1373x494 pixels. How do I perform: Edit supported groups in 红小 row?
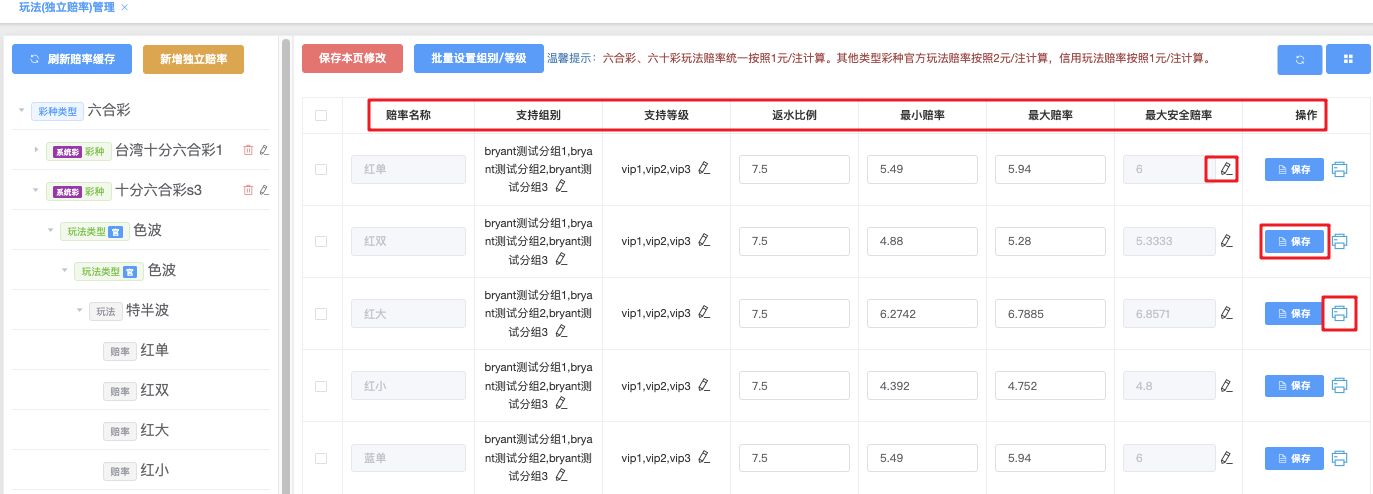pyautogui.click(x=561, y=403)
